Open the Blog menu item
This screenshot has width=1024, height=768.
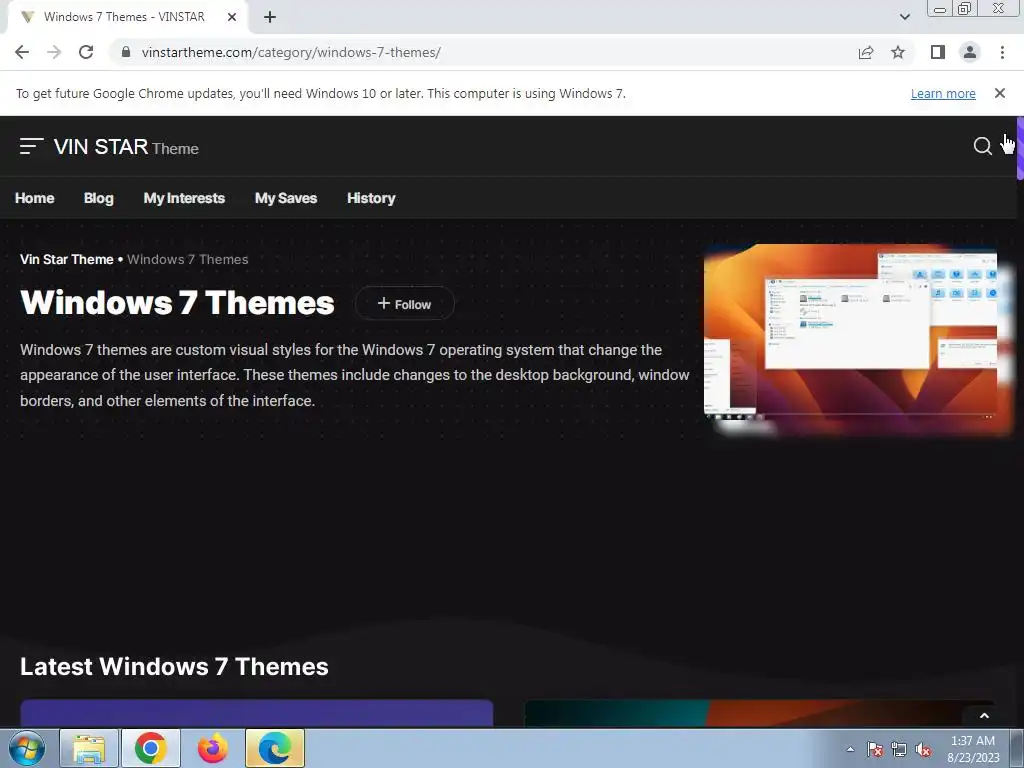[x=99, y=198]
